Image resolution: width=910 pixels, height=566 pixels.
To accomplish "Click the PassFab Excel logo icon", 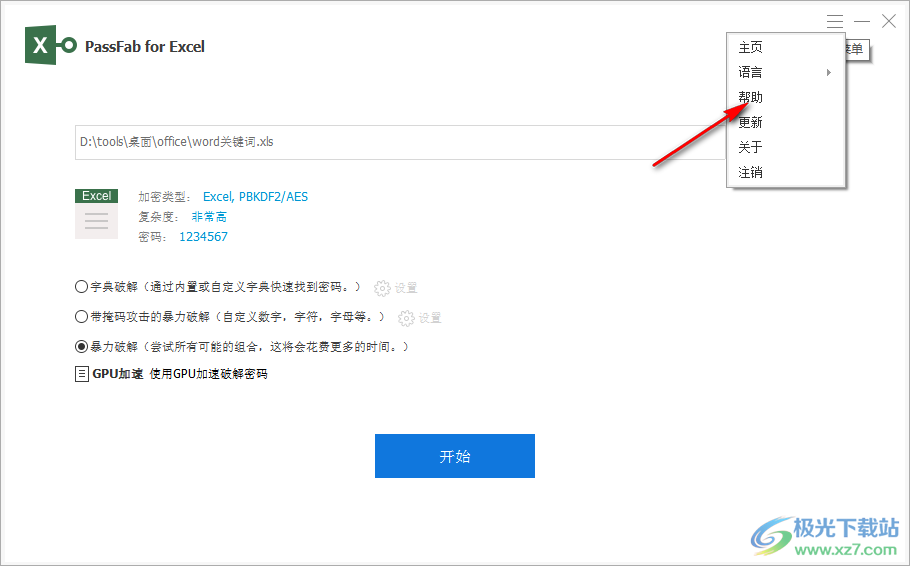I will tap(51, 45).
